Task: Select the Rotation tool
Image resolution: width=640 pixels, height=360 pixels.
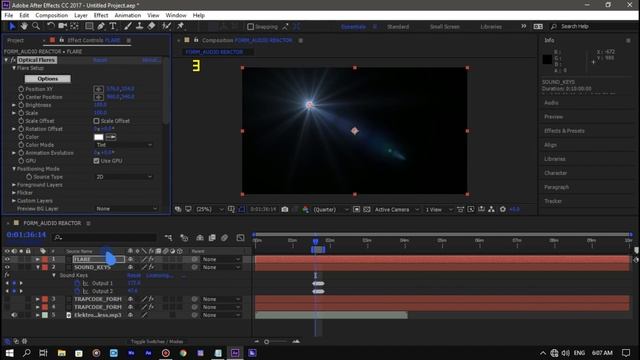Action: pos(51,26)
